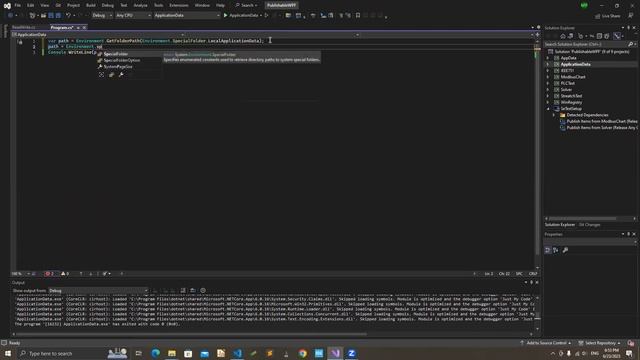
Task: Open the Extensions menu
Action: pos(179,5)
